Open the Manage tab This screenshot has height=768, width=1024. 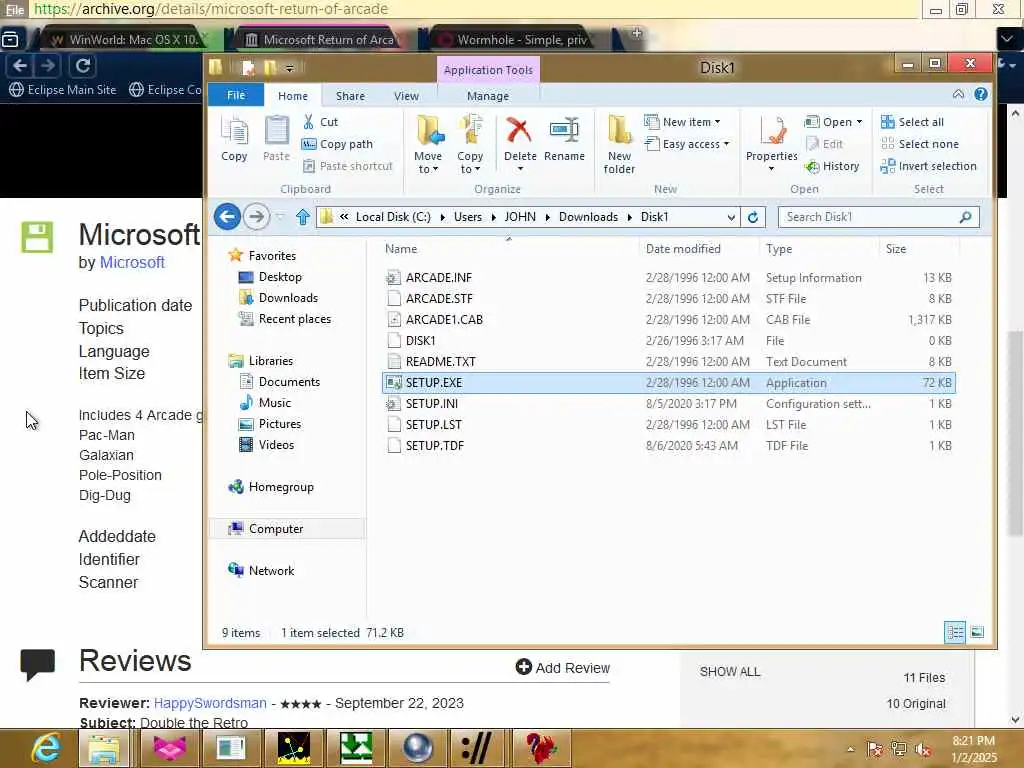pos(488,96)
